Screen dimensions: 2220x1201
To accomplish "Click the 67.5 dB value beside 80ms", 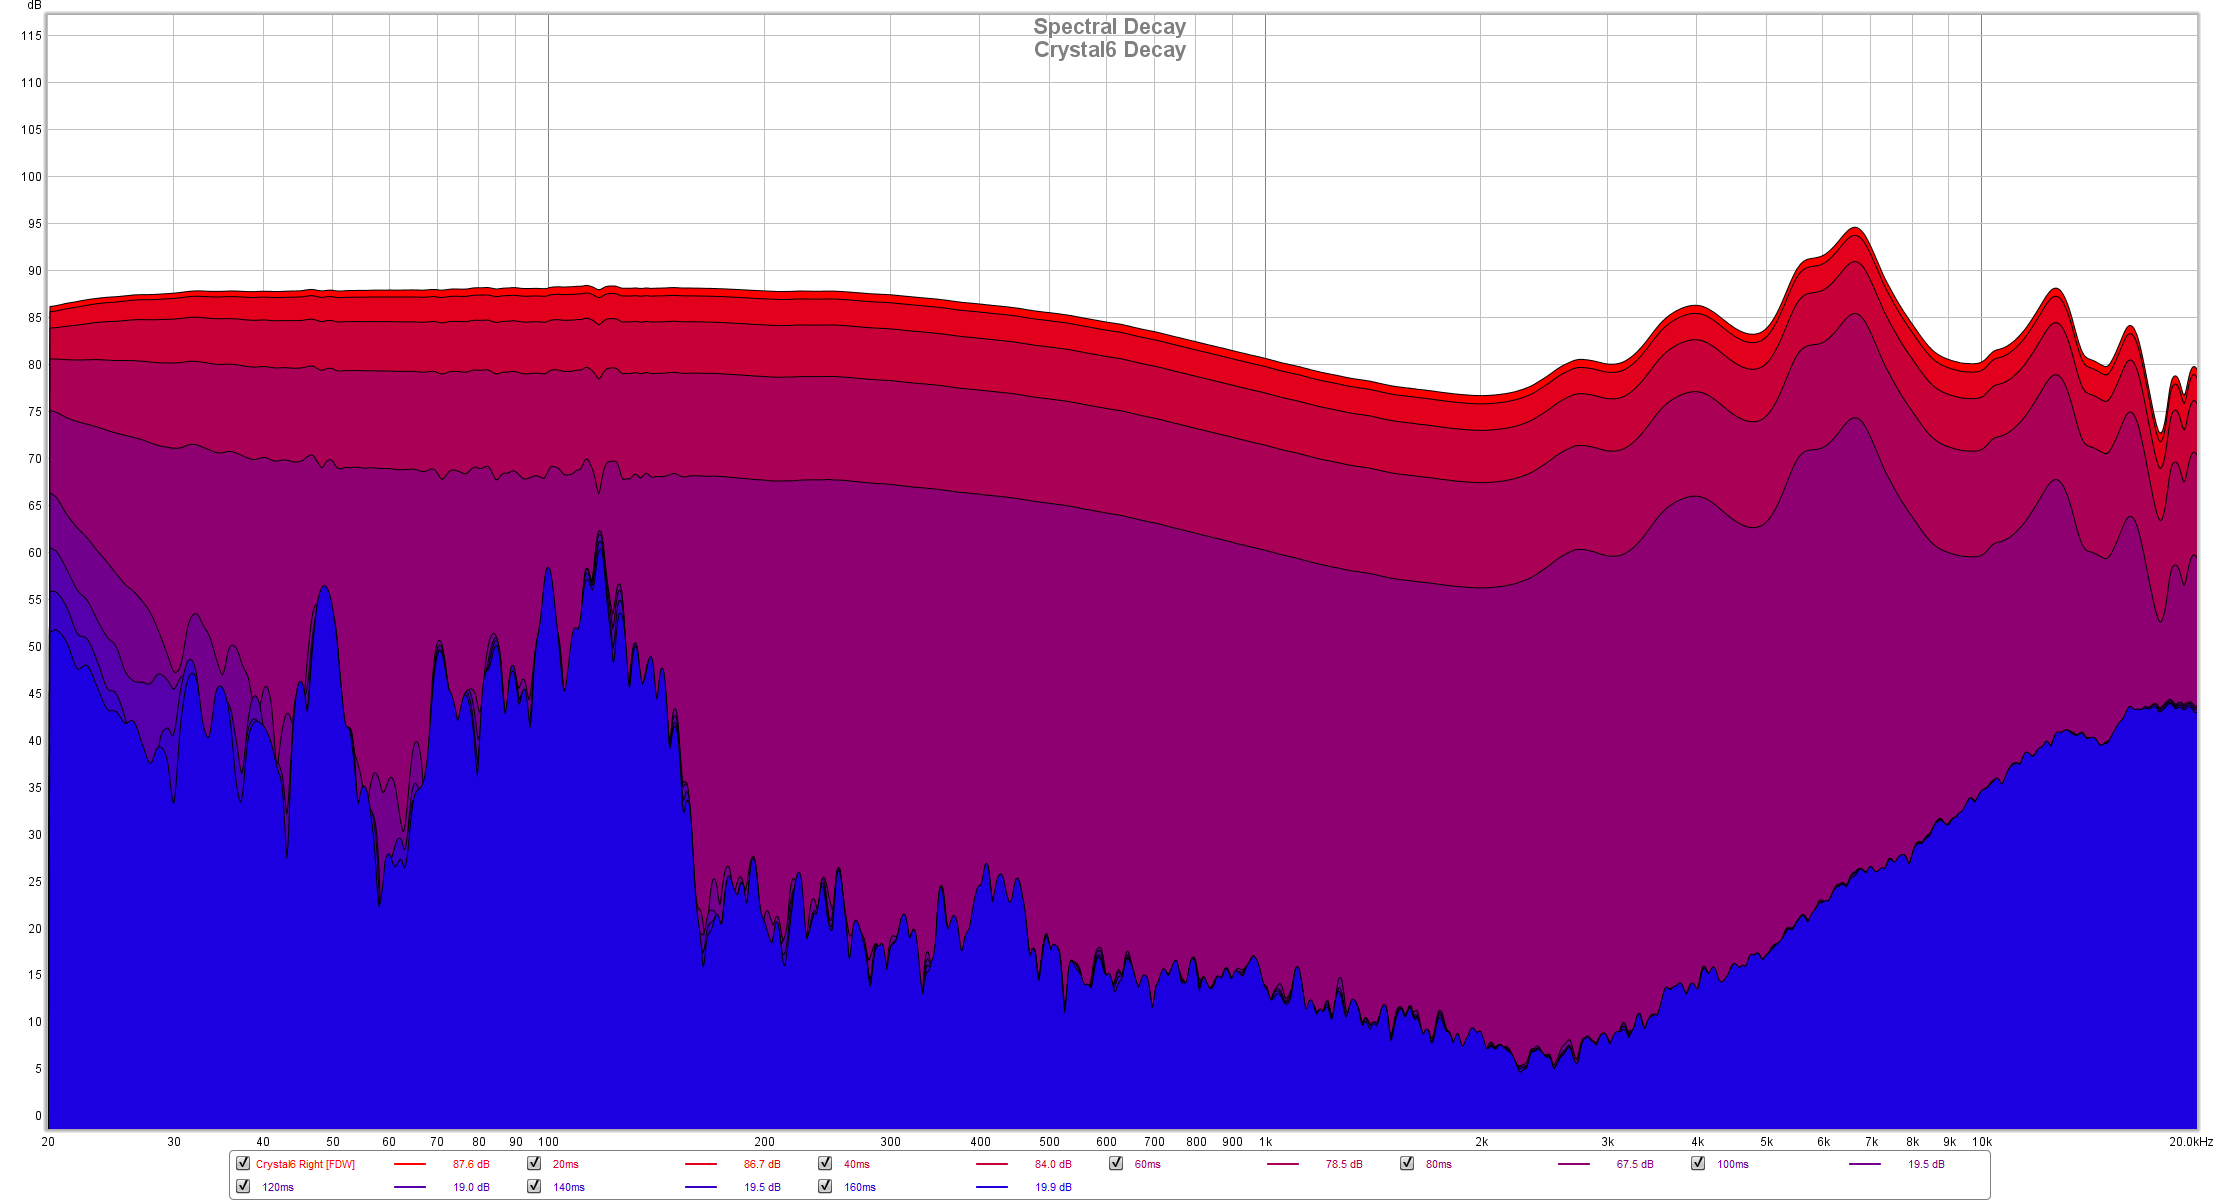I will coord(1635,1164).
